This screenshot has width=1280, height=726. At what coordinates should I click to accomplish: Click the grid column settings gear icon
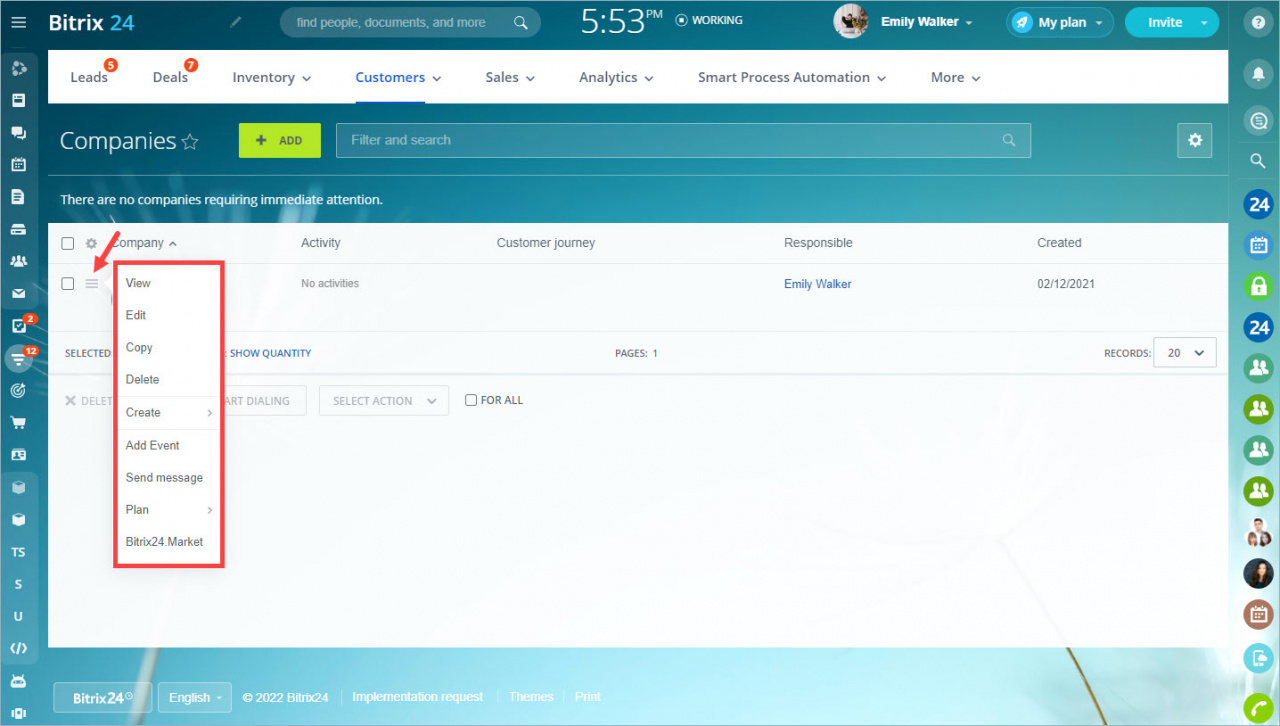[x=91, y=243]
